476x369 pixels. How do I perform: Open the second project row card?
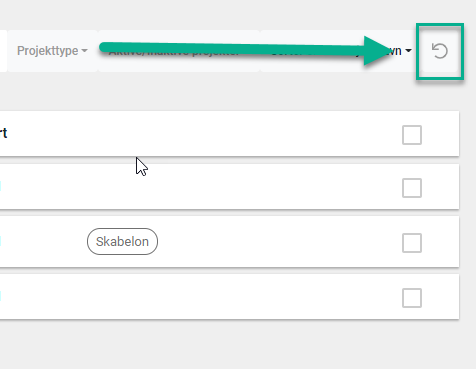pyautogui.click(x=230, y=187)
